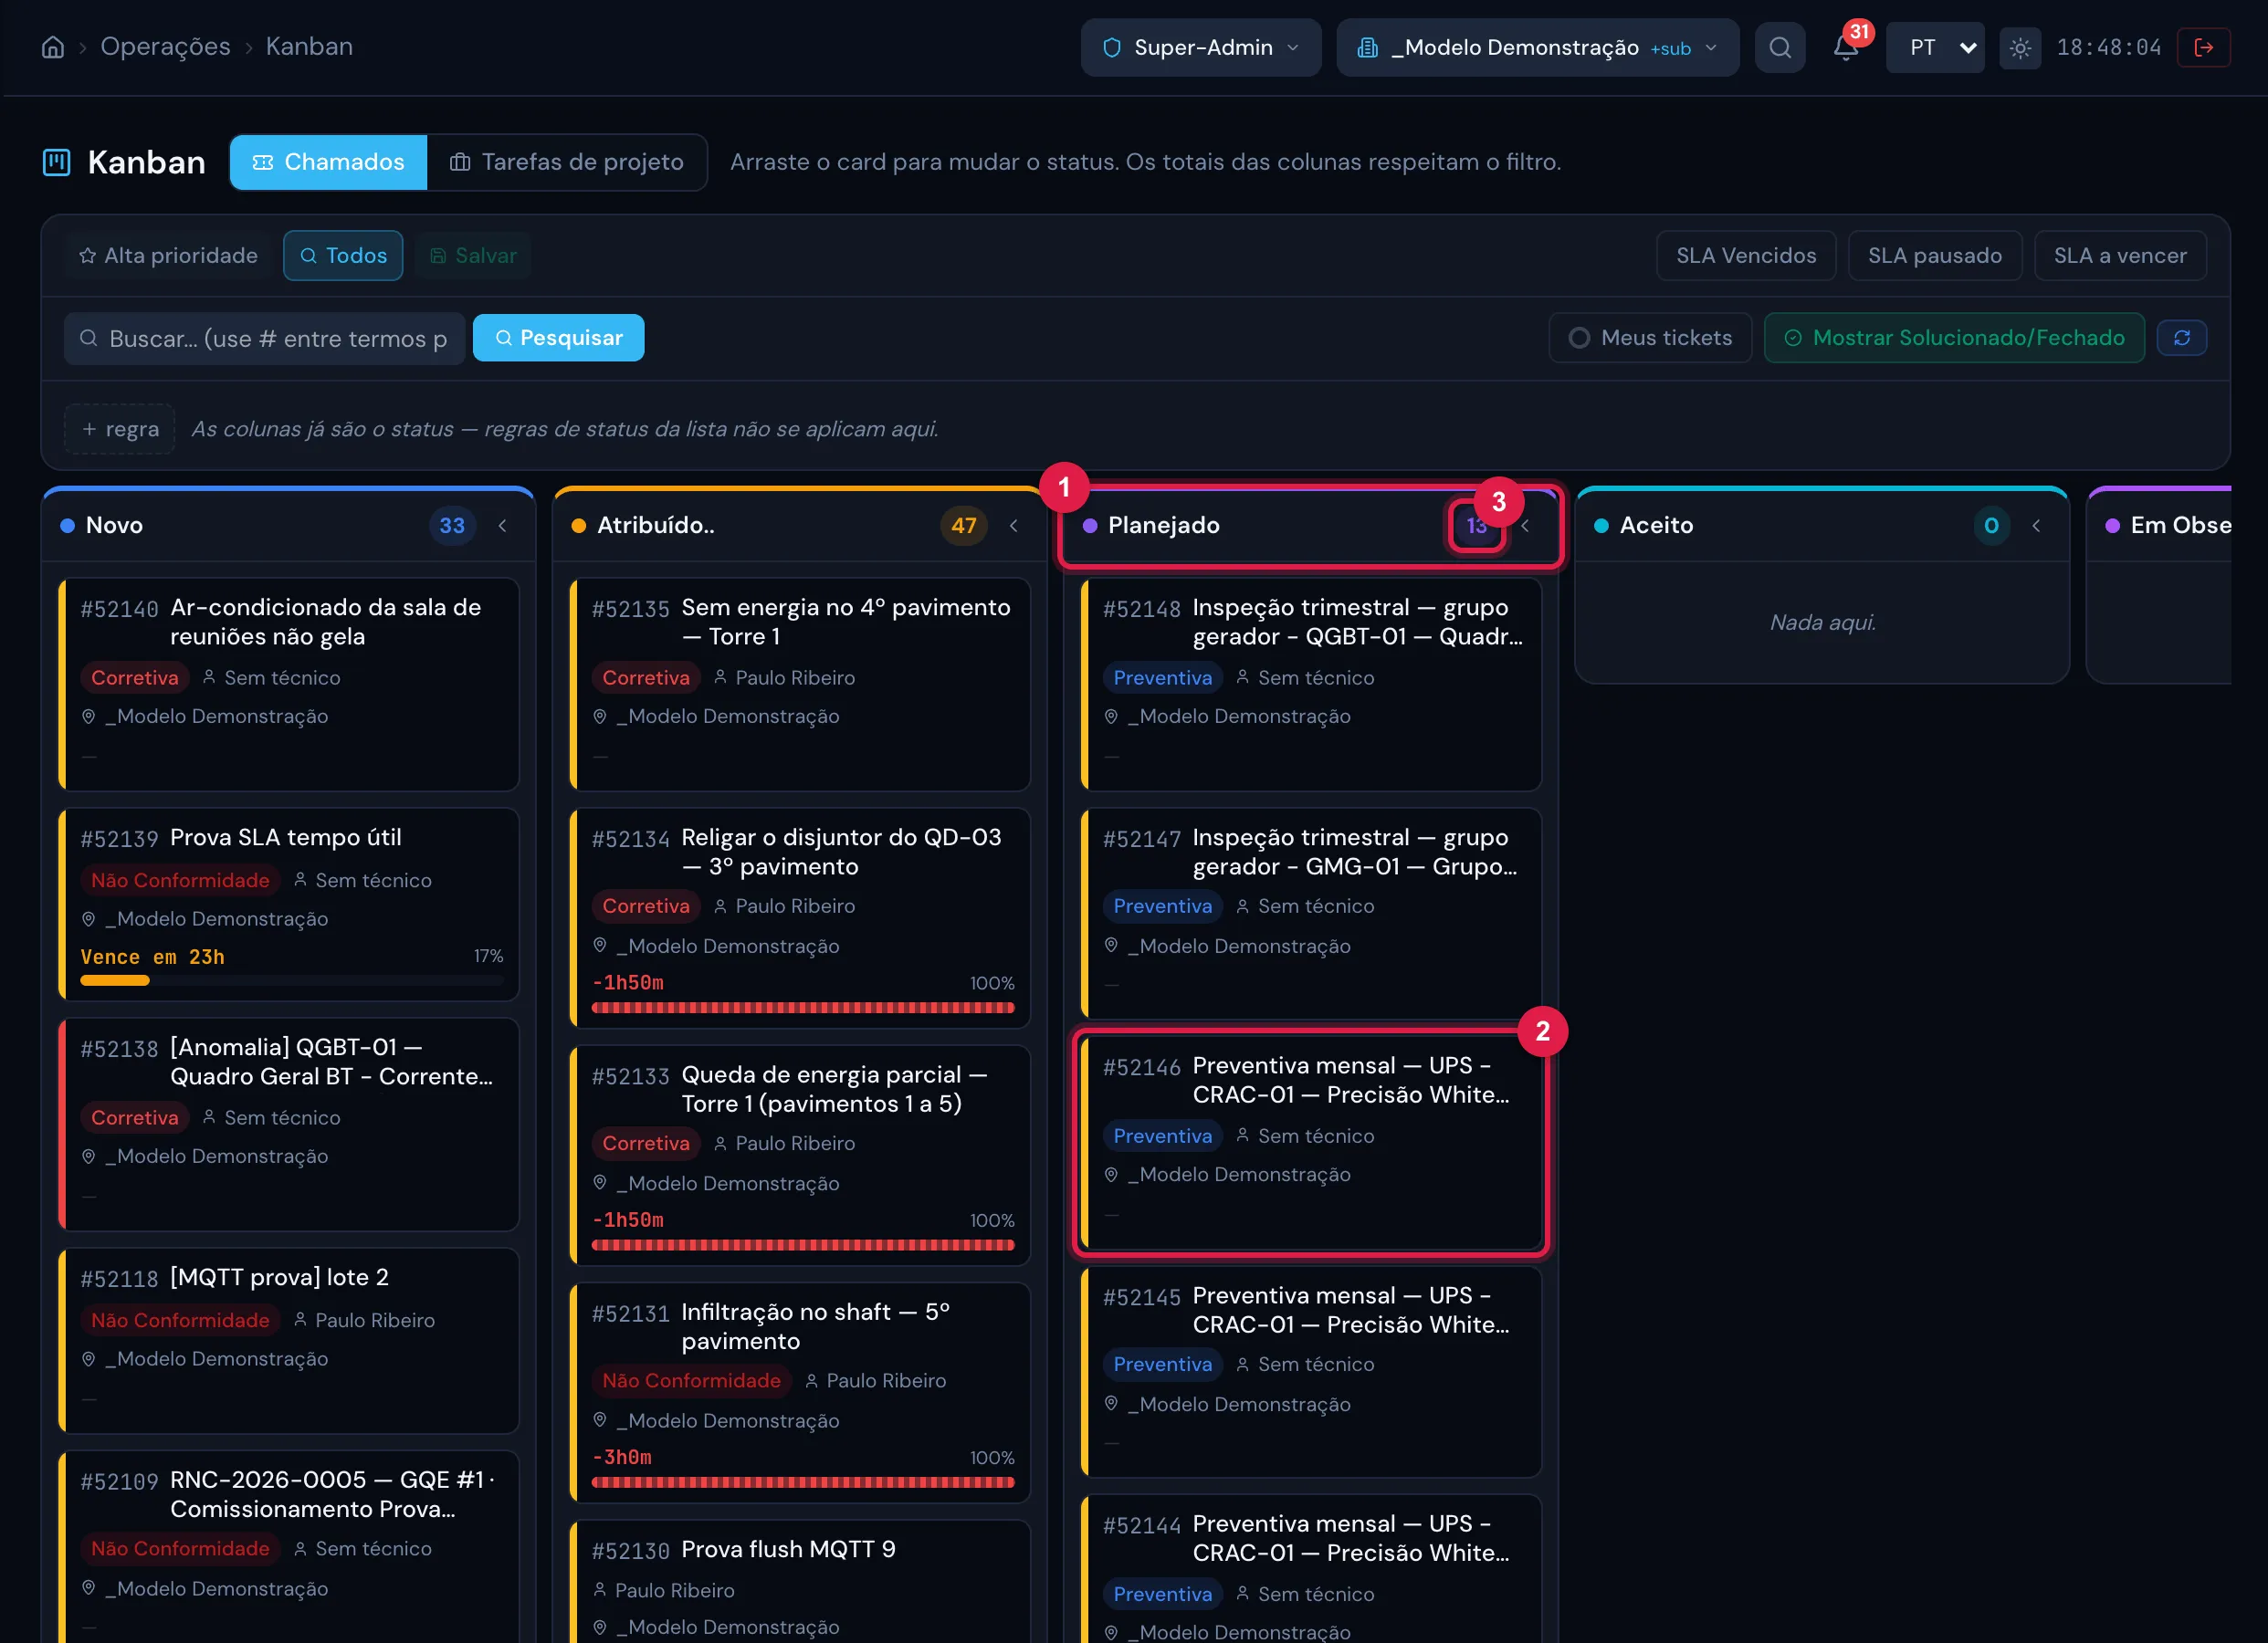Open ticket #52130 Prova flush MQTT 9
Viewport: 2268px width, 1643px height.
pos(800,1582)
